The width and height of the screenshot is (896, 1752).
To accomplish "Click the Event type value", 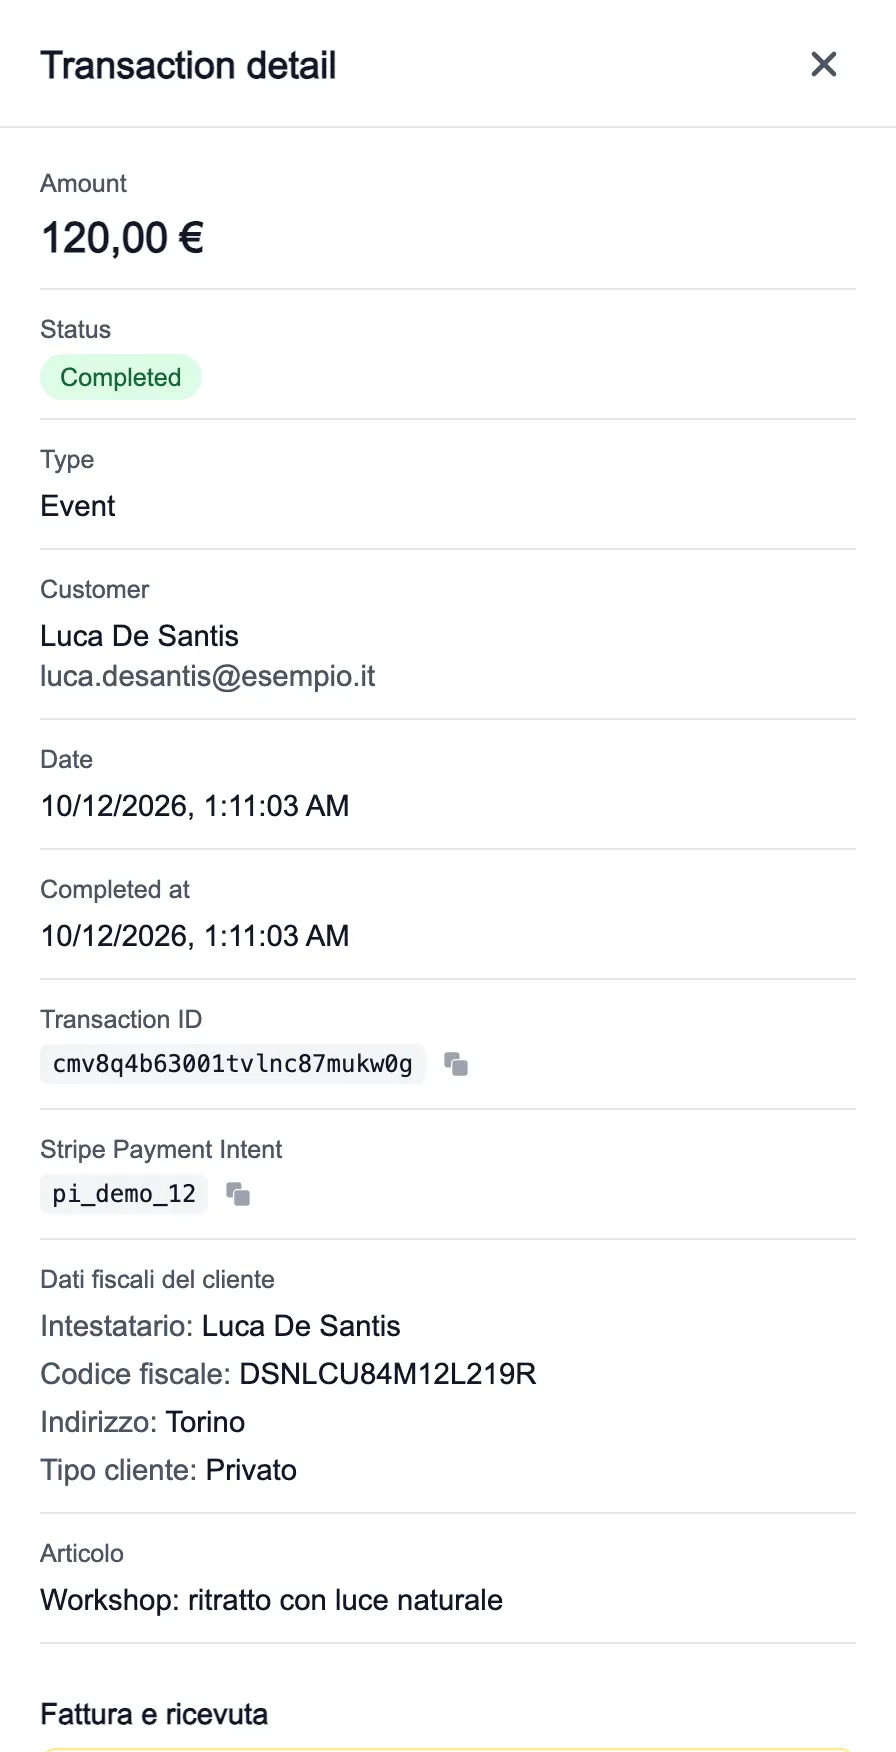I will coord(78,506).
